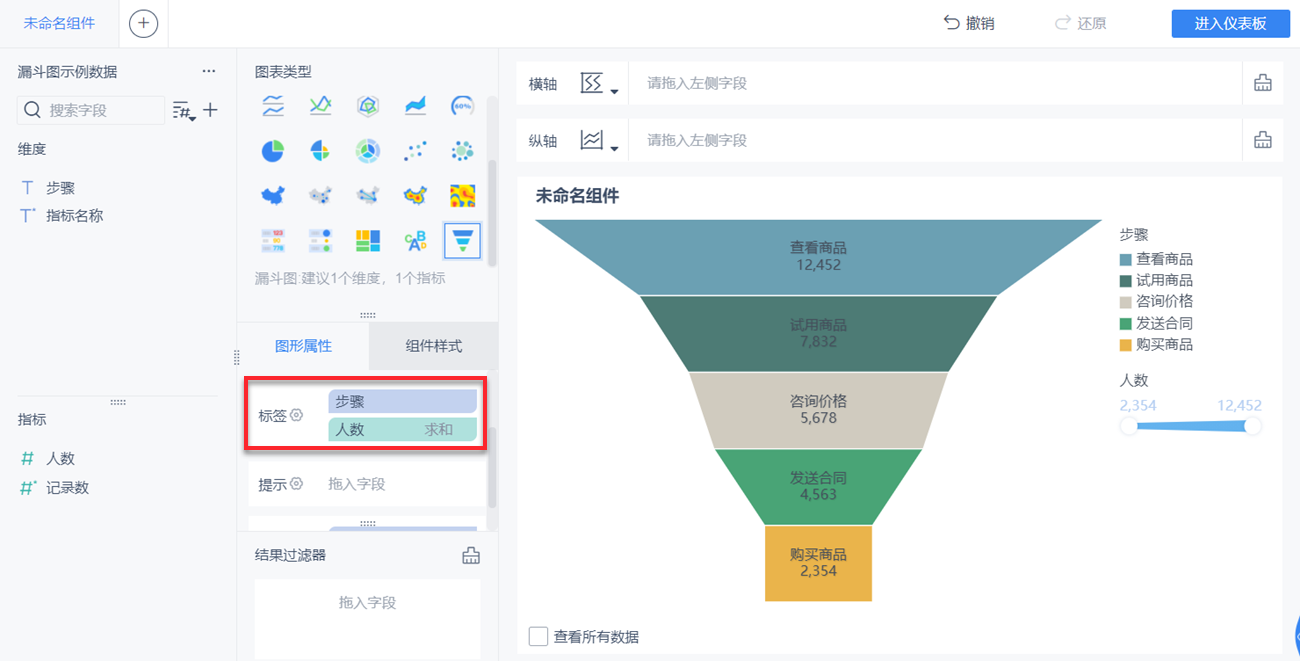Pick the numeric table chart type with 123

click(273, 240)
